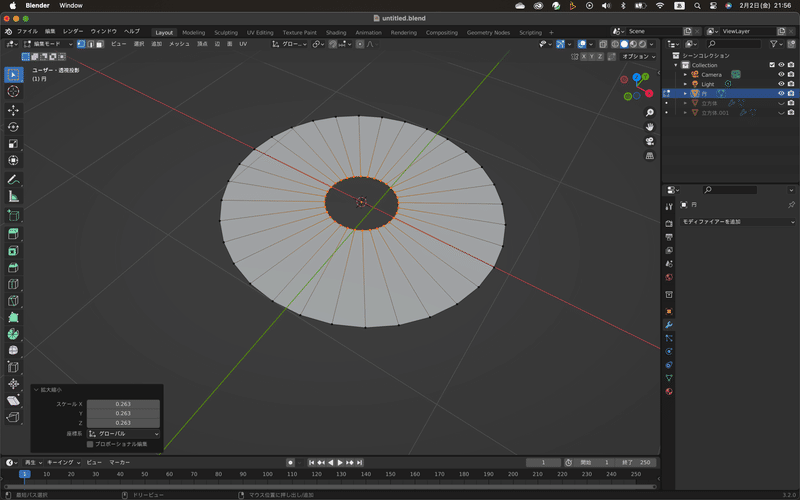Collapse the Collection tree in outliner
The height and width of the screenshot is (500, 800).
(676, 65)
